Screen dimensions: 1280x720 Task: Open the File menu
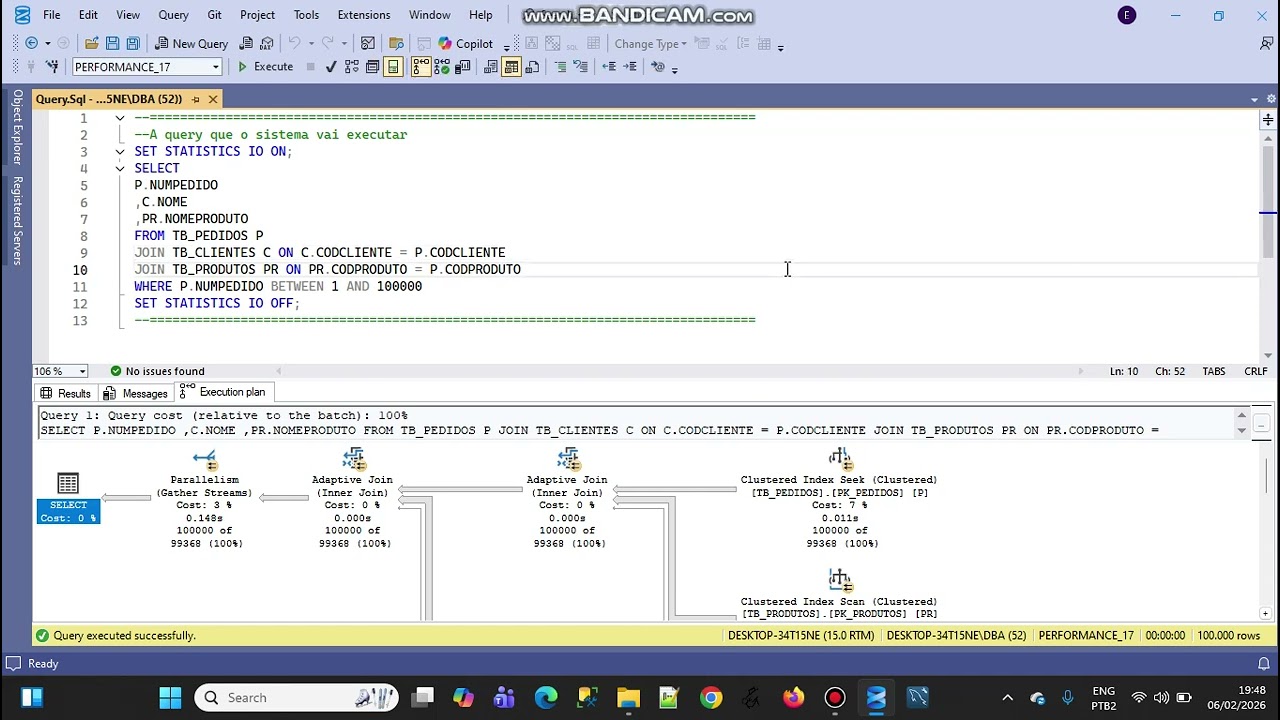[51, 15]
